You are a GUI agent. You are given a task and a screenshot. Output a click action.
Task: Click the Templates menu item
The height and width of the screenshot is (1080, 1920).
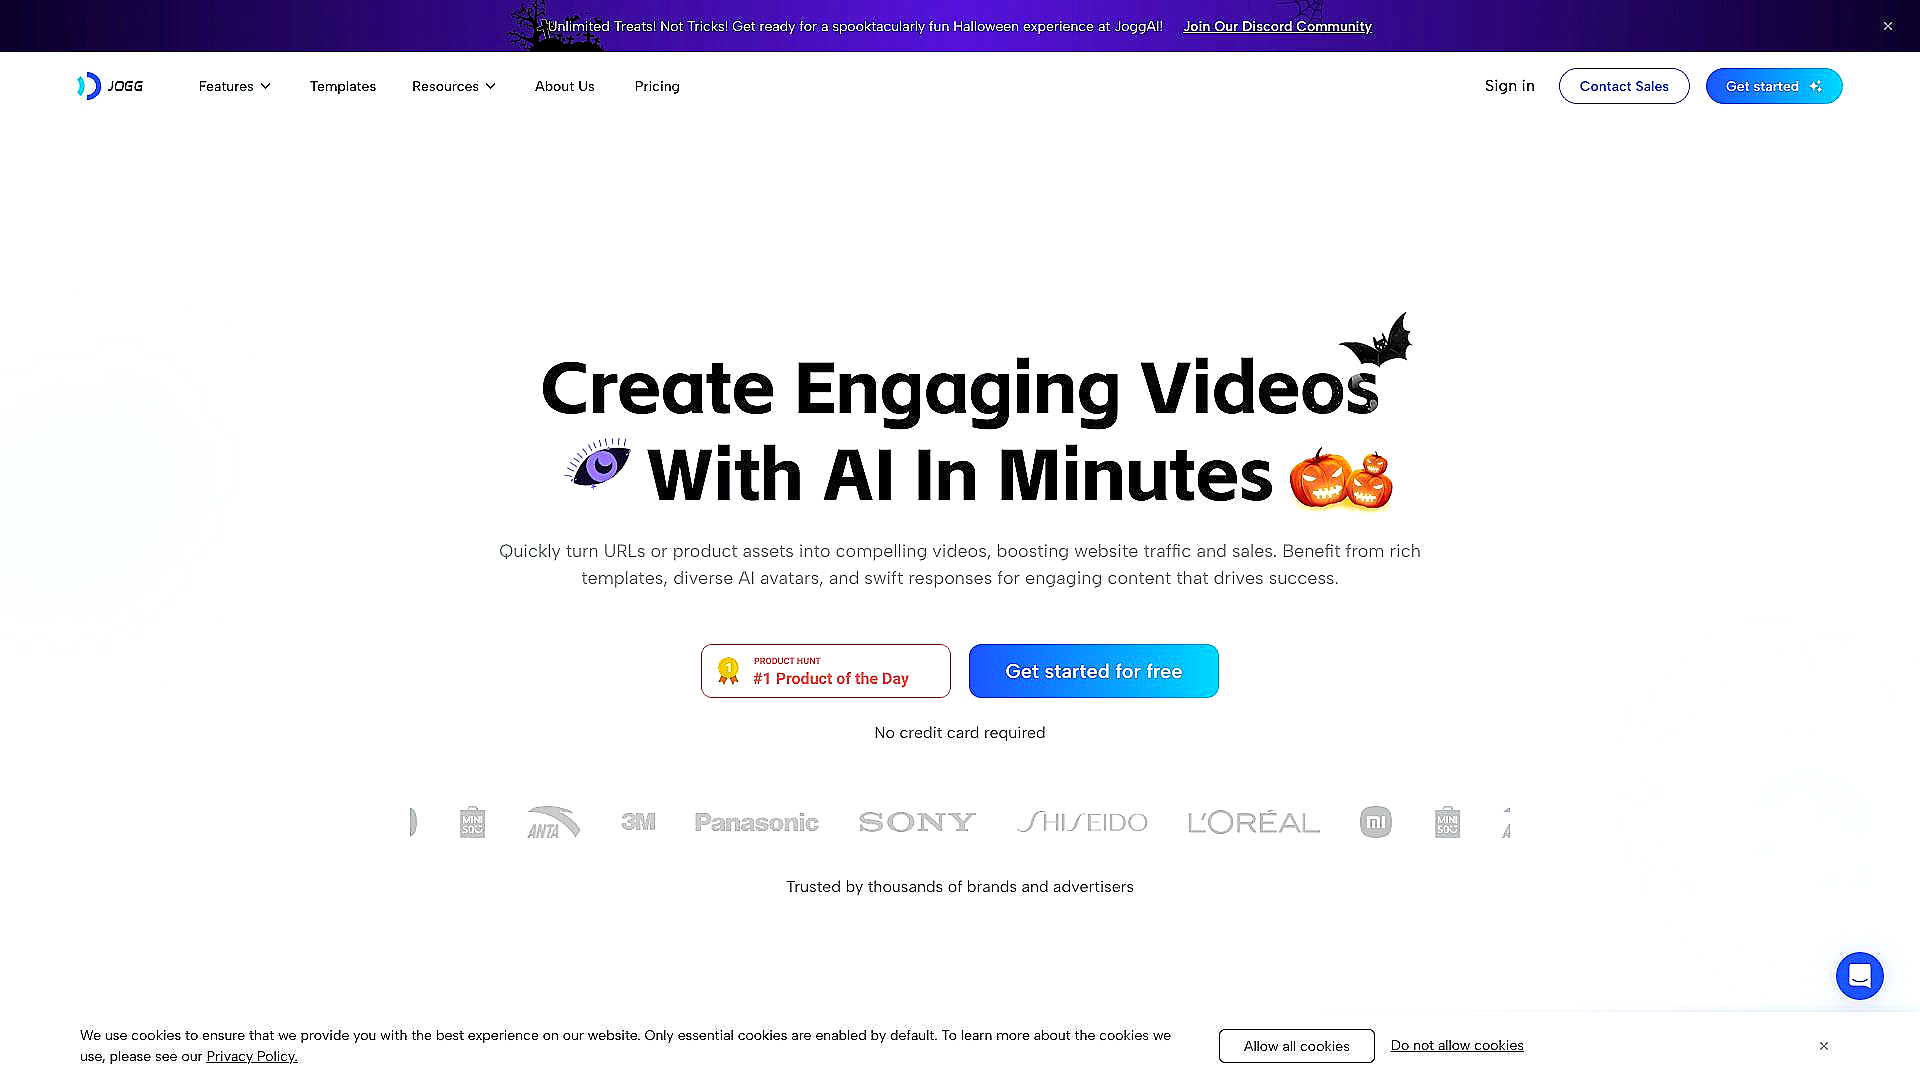point(343,86)
